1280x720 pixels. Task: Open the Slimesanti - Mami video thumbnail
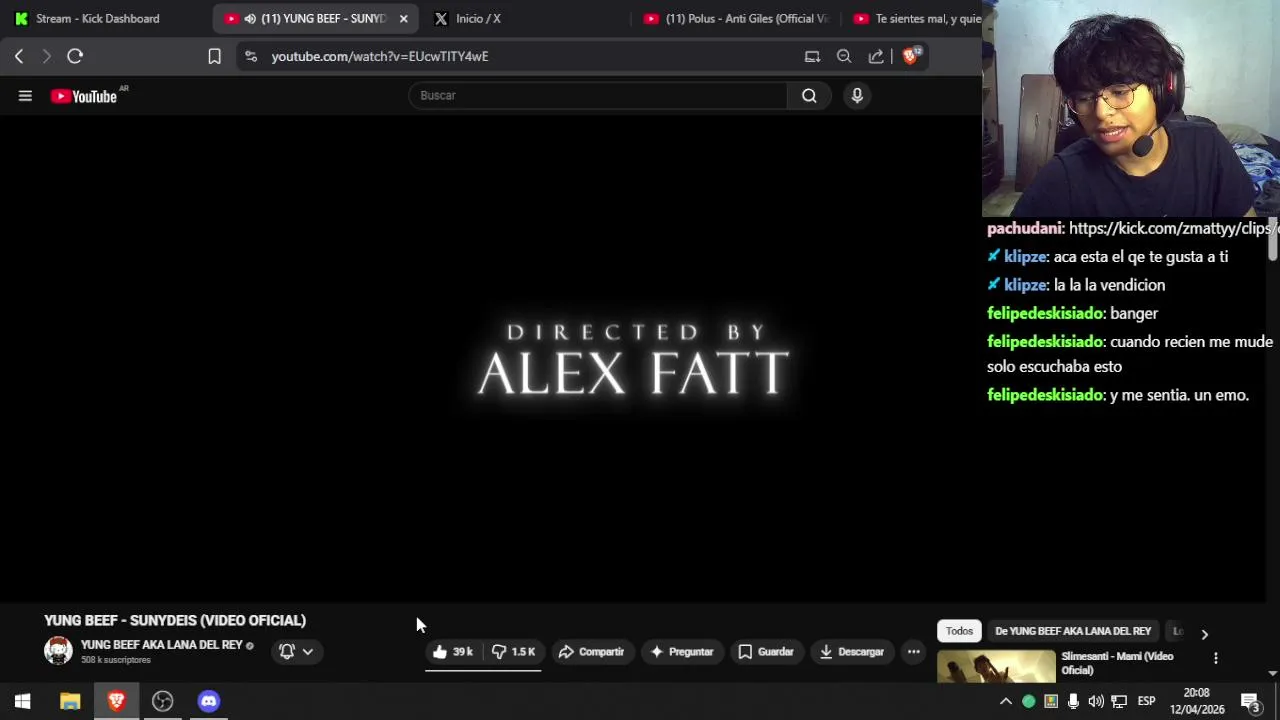tap(996, 667)
